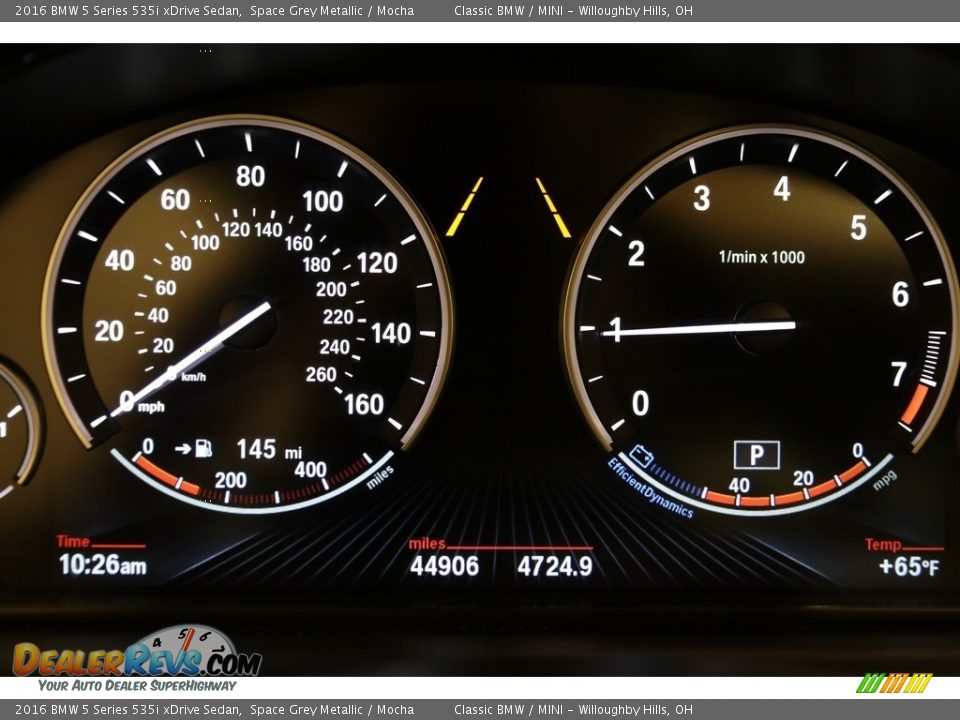
Task: Click the 44906 odometer reading
Action: pyautogui.click(x=444, y=566)
